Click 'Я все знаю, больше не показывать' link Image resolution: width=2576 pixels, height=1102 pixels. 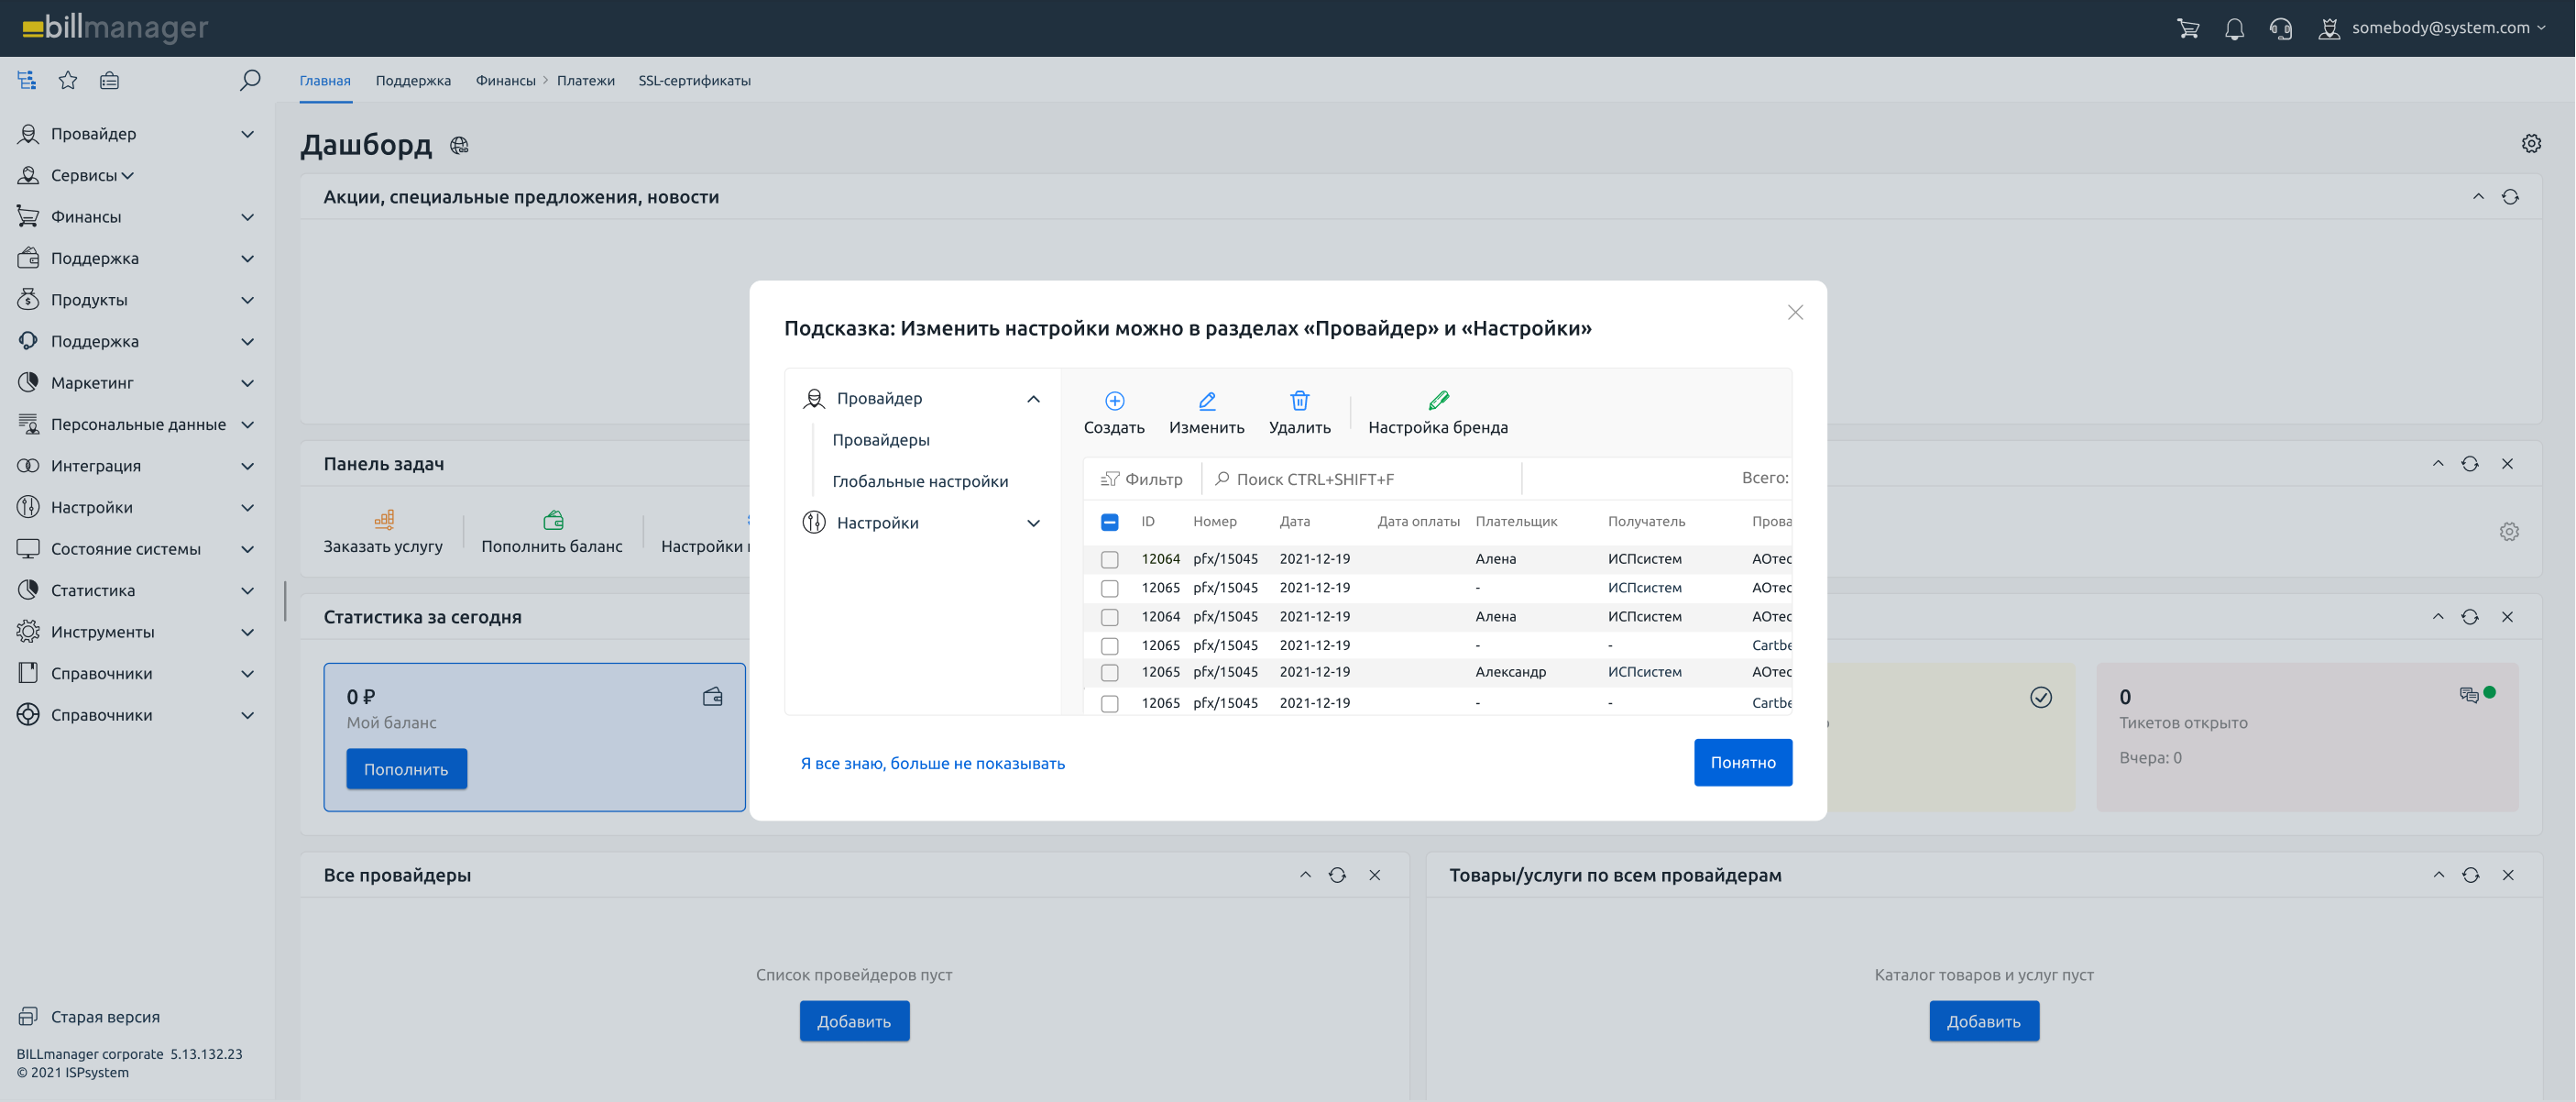click(932, 763)
